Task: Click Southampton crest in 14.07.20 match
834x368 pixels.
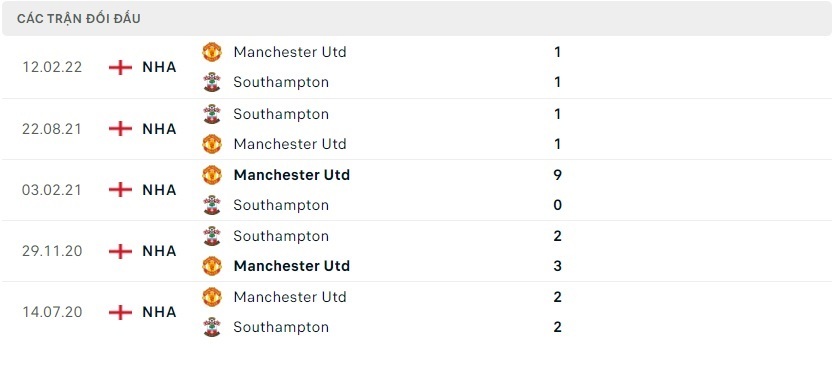Action: pos(212,327)
